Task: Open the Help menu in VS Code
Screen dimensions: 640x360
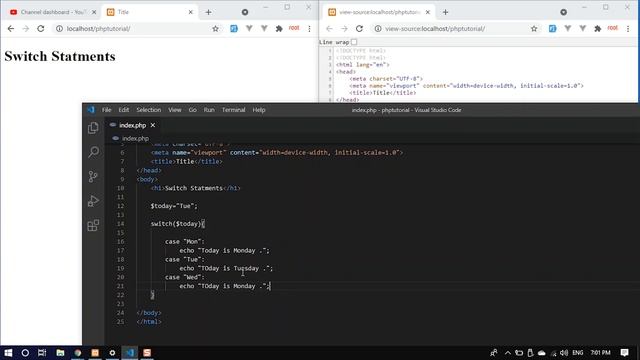Action: (259, 110)
